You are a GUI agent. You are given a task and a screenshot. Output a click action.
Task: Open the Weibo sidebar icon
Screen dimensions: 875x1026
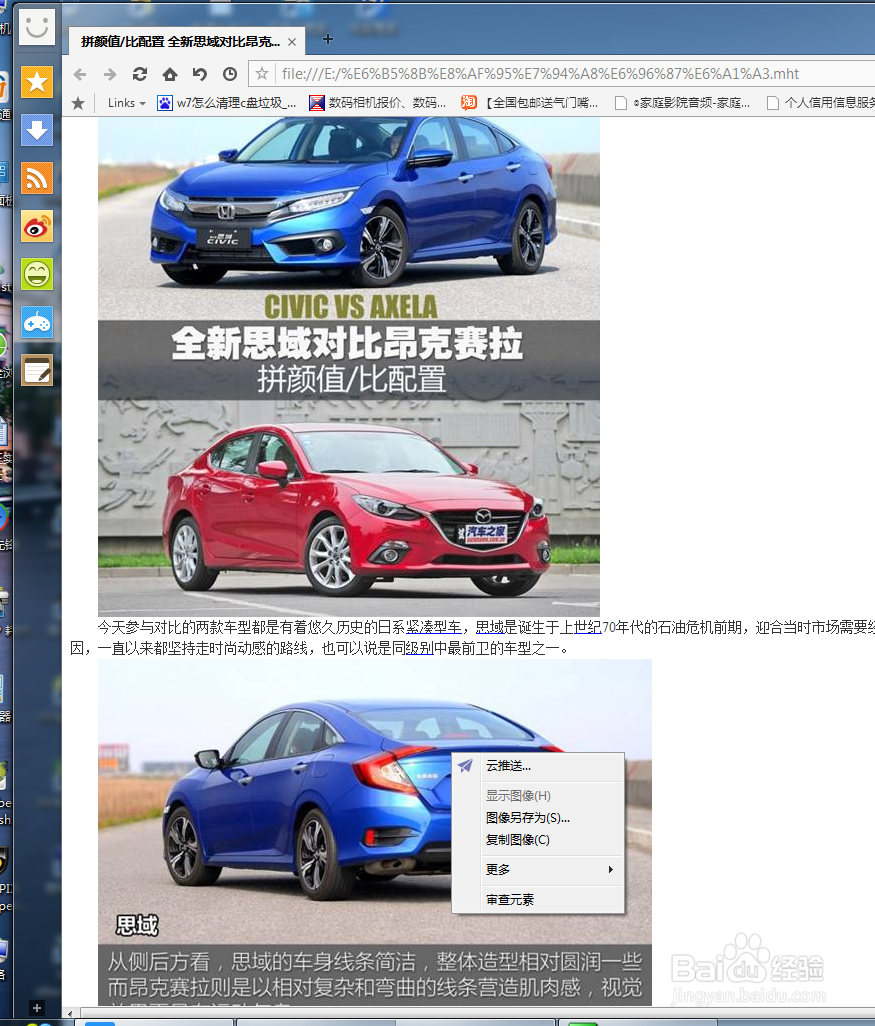click(37, 226)
